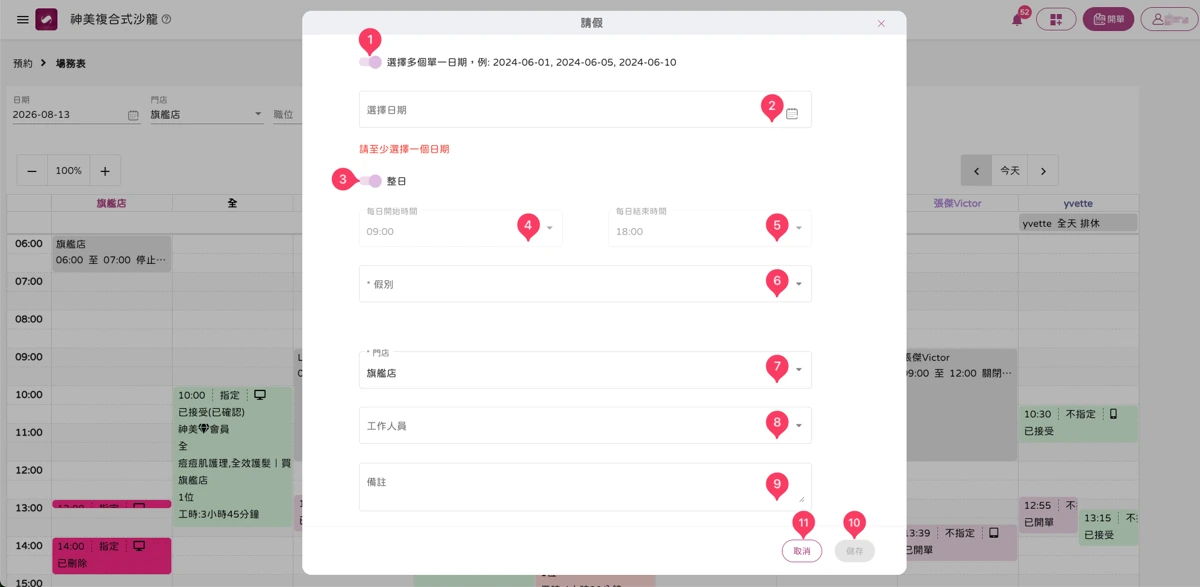Toggle the multiple single-date selection switch
1200x587 pixels.
click(x=370, y=62)
